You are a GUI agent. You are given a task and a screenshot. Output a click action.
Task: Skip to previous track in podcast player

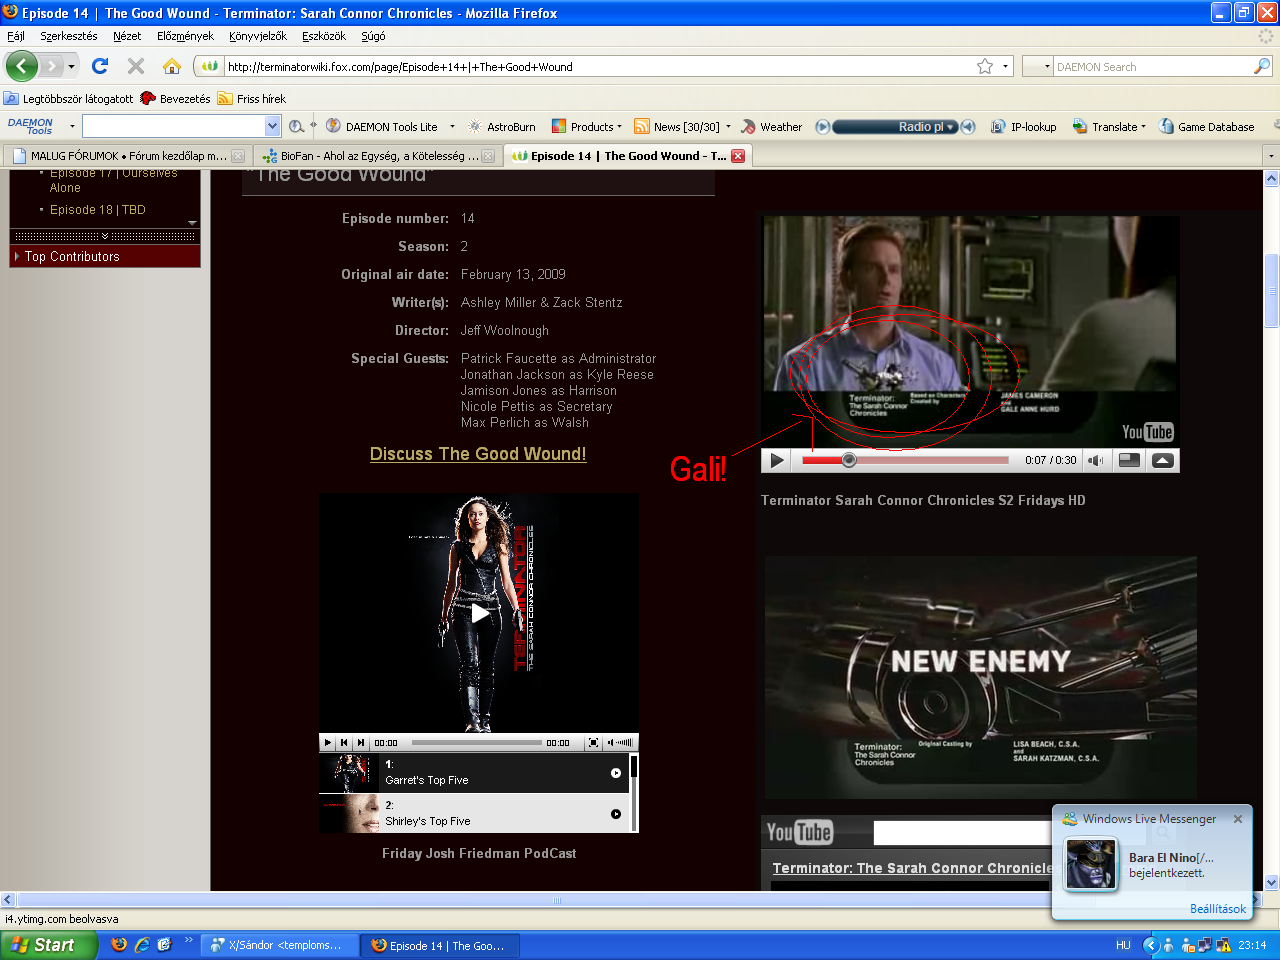344,743
